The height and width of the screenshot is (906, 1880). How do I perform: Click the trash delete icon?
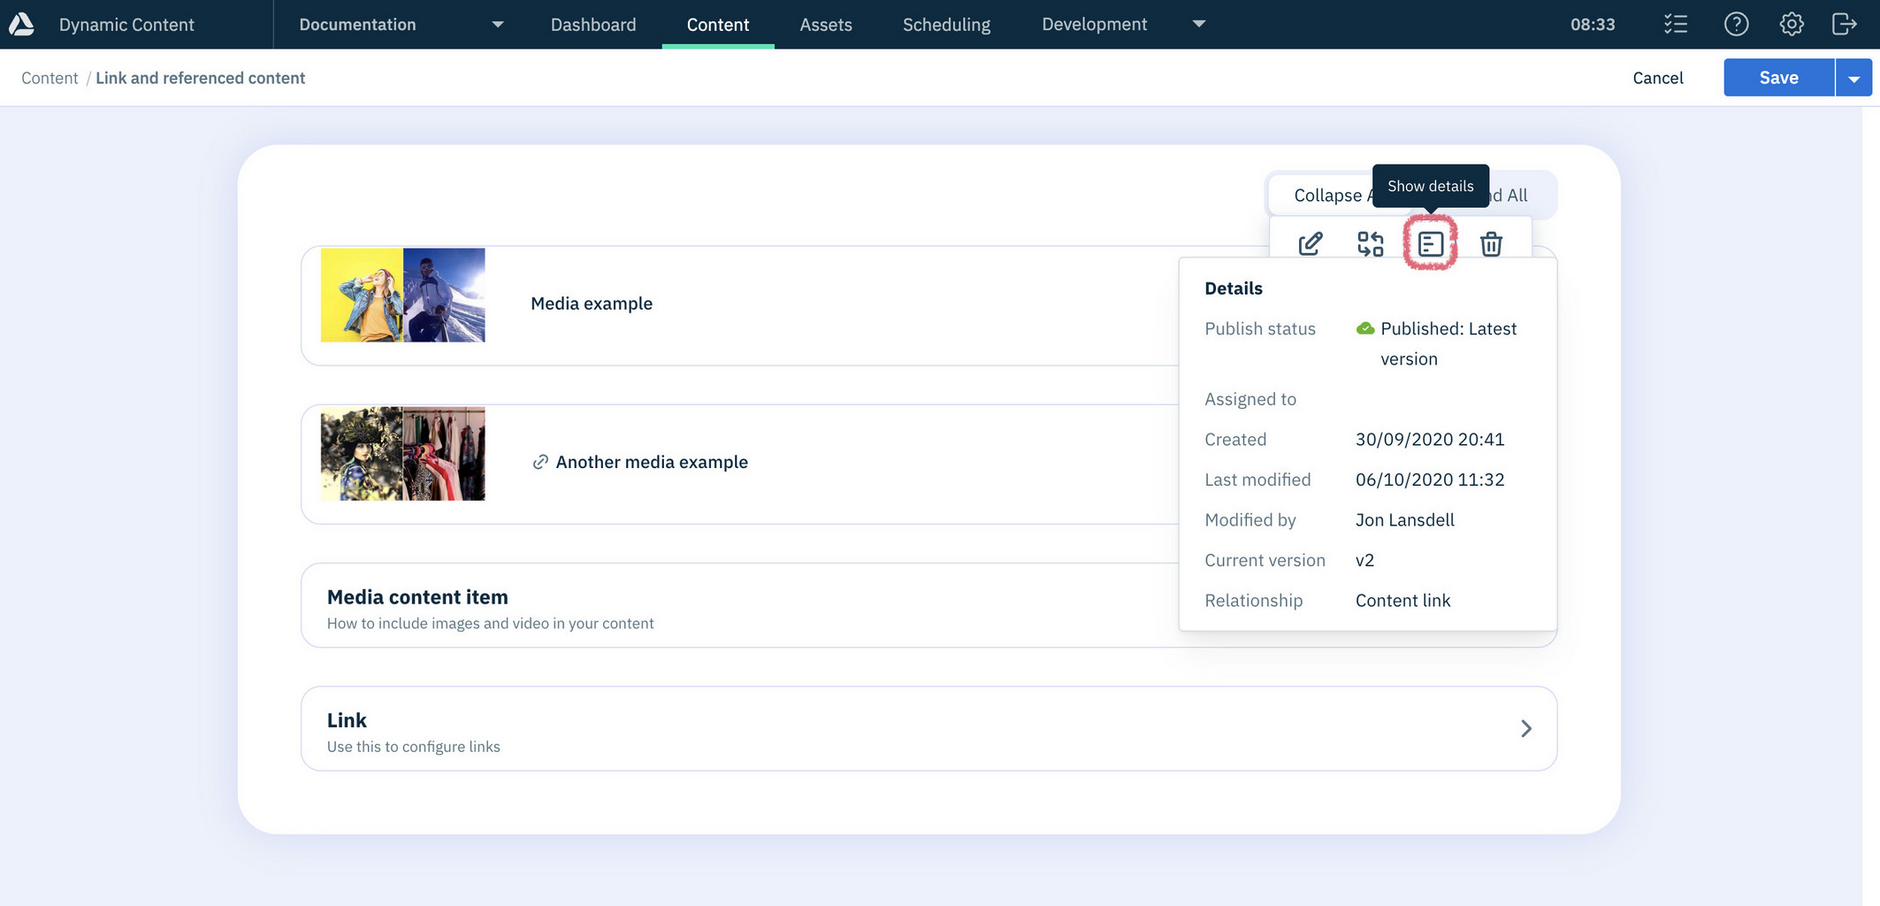click(x=1491, y=243)
